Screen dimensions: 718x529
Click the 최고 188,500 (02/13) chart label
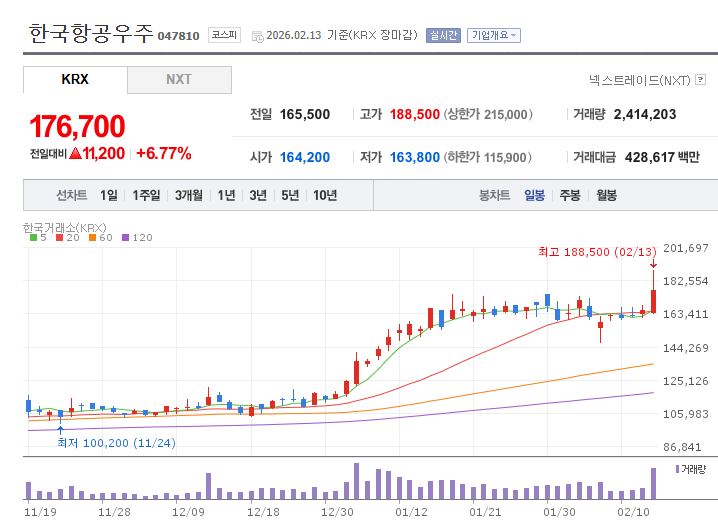(x=597, y=252)
